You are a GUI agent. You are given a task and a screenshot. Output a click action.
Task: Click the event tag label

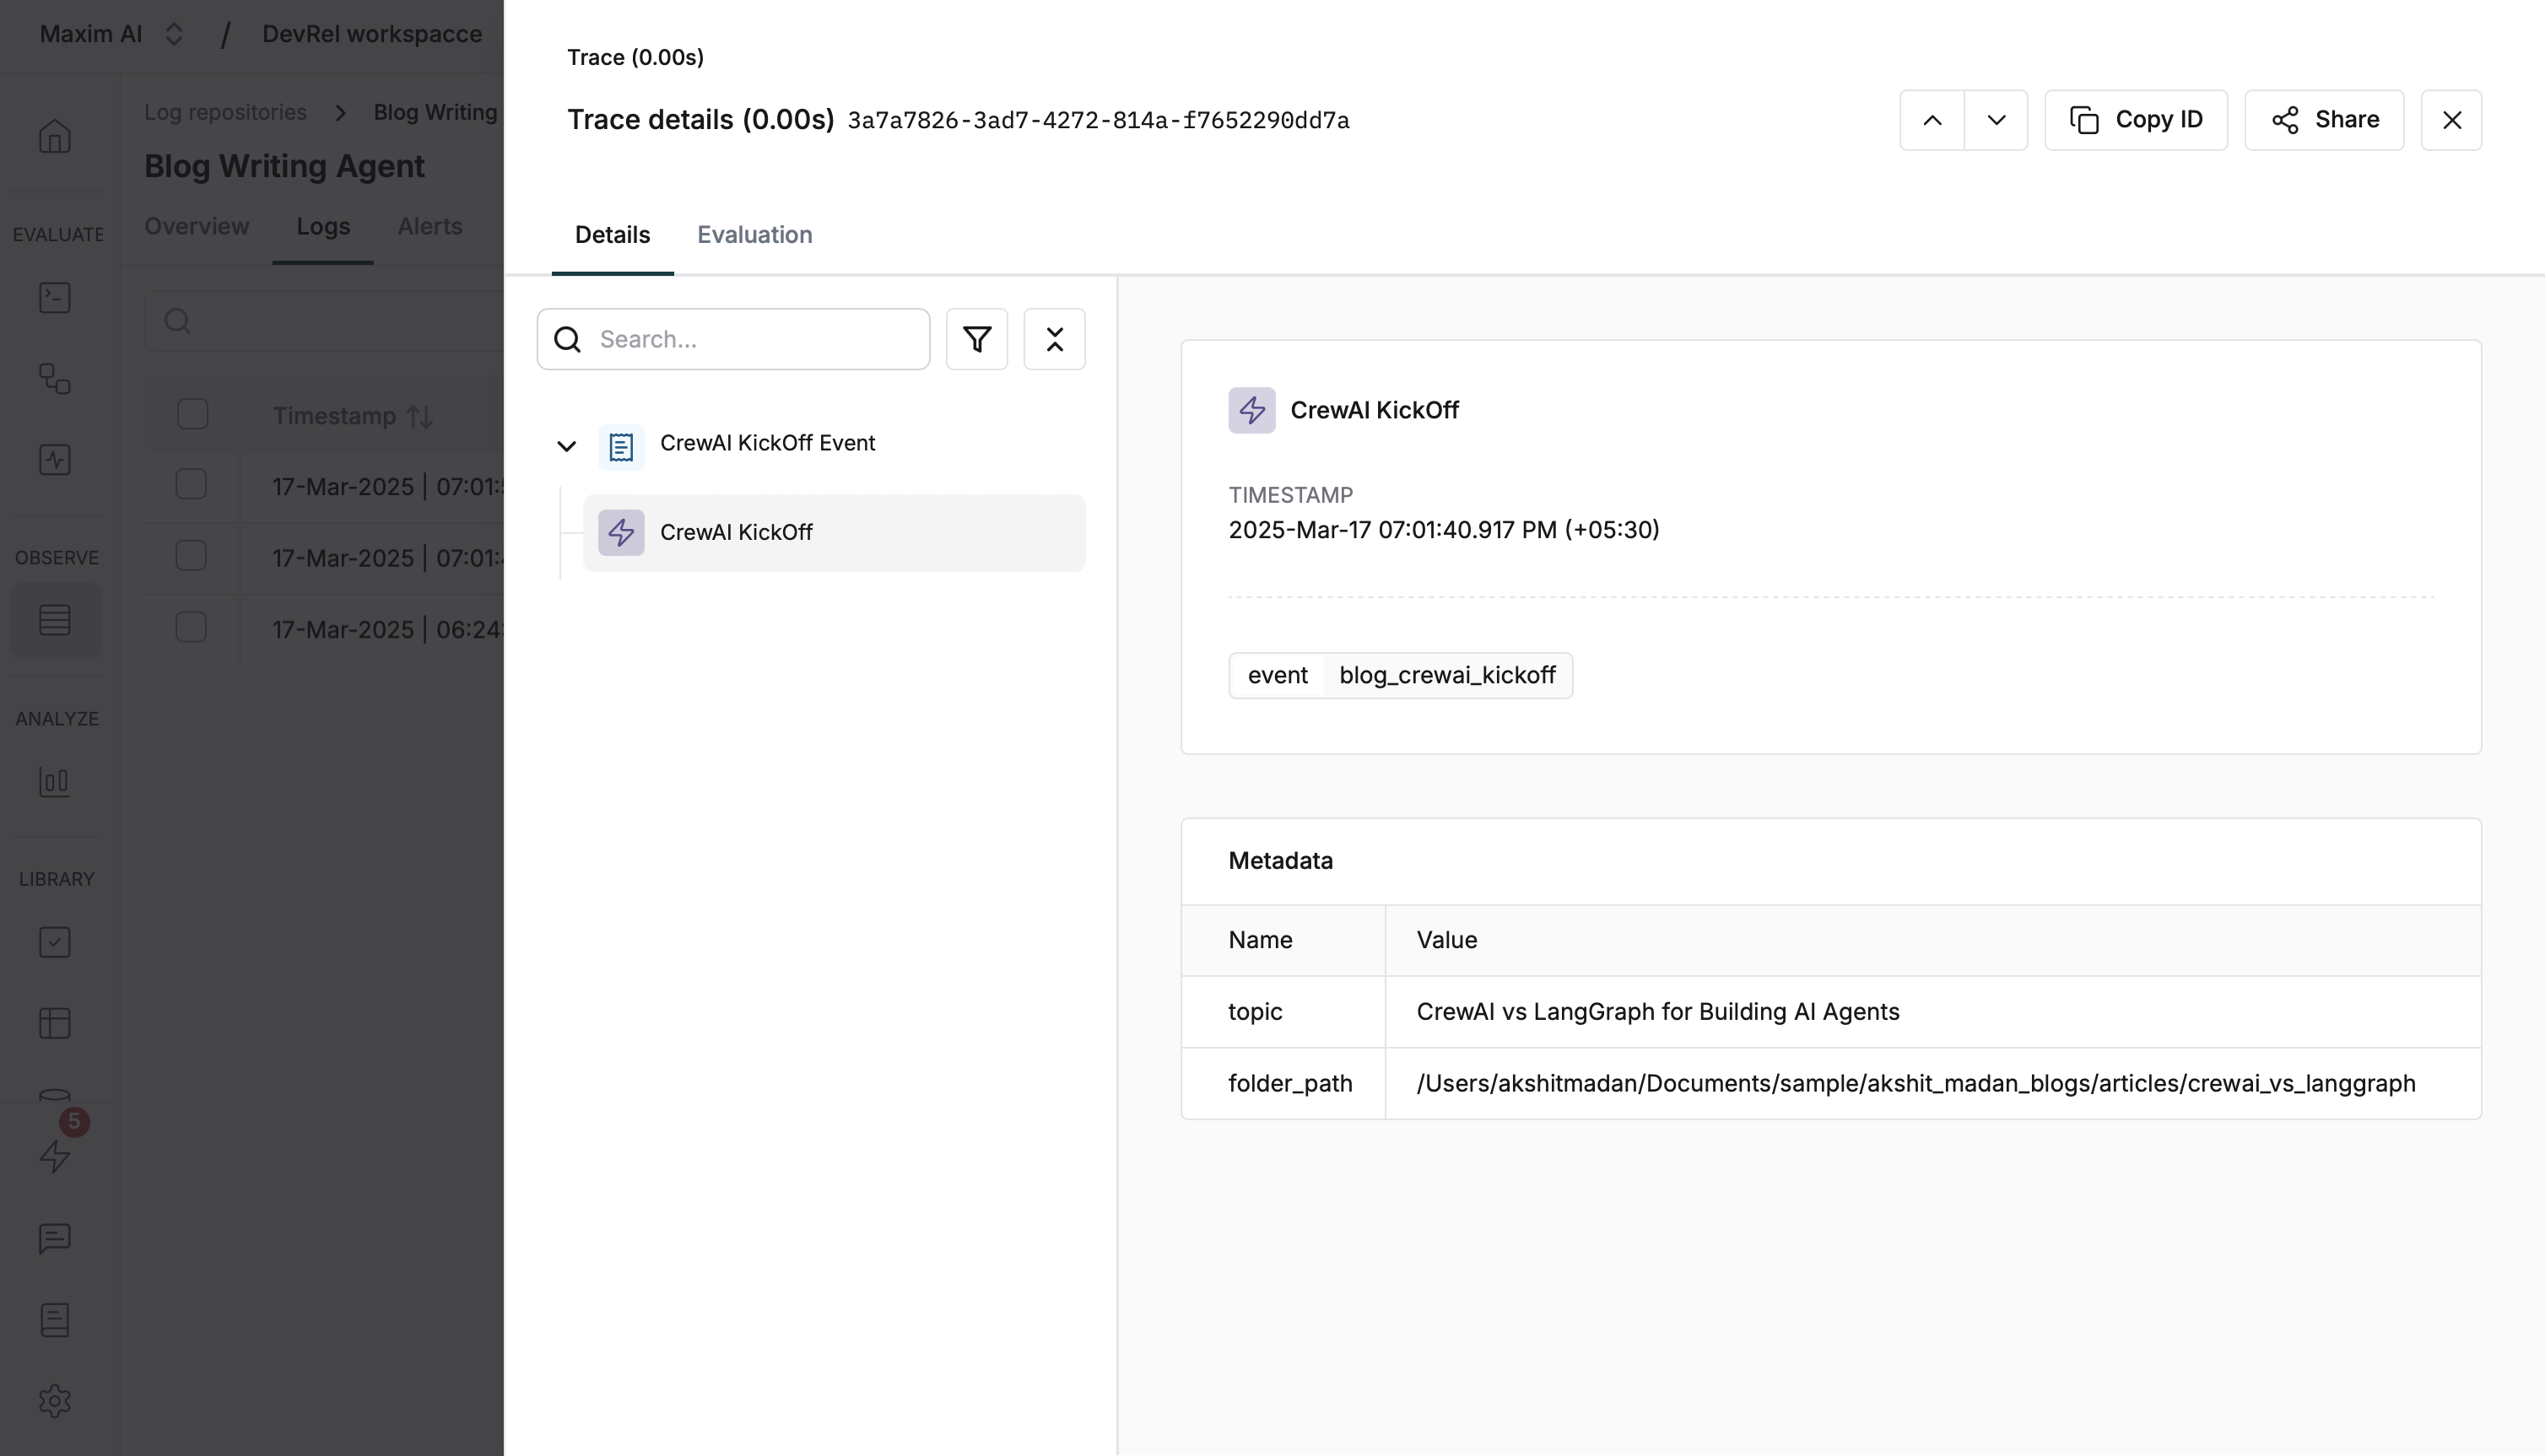[x=1277, y=675]
